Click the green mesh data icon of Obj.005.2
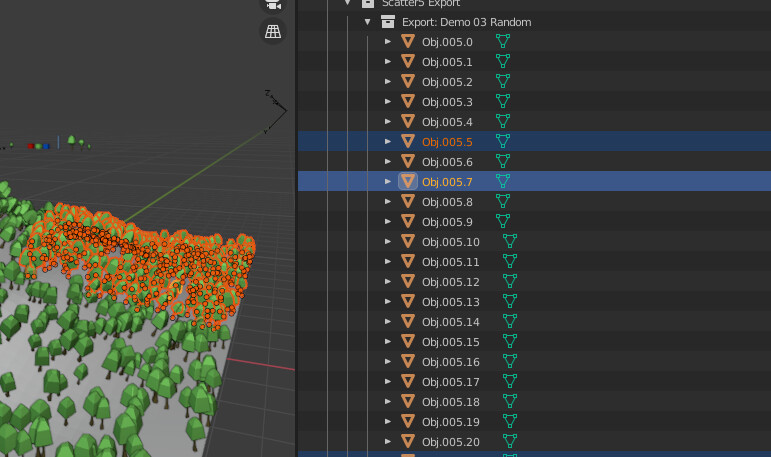The width and height of the screenshot is (771, 457). (503, 81)
